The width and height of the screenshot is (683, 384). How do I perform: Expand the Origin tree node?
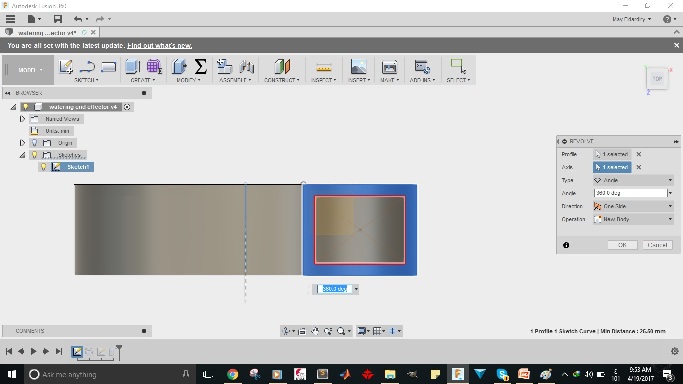coord(22,143)
